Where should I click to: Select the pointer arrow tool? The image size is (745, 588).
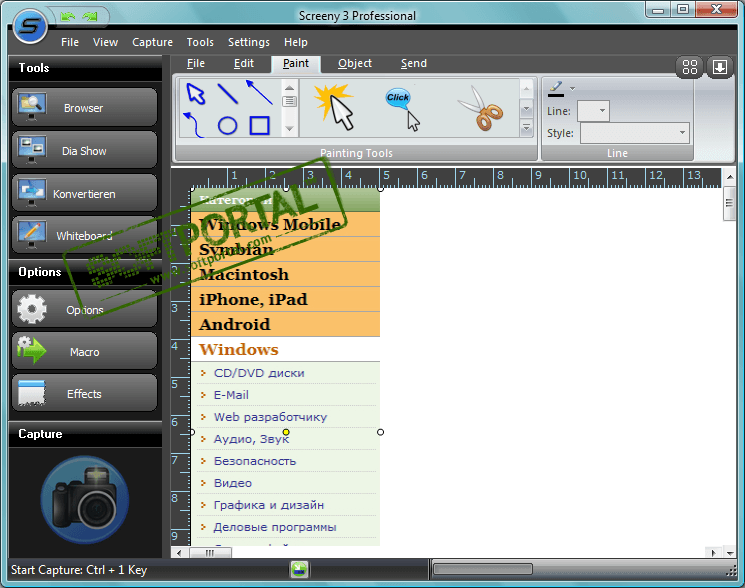coord(195,94)
